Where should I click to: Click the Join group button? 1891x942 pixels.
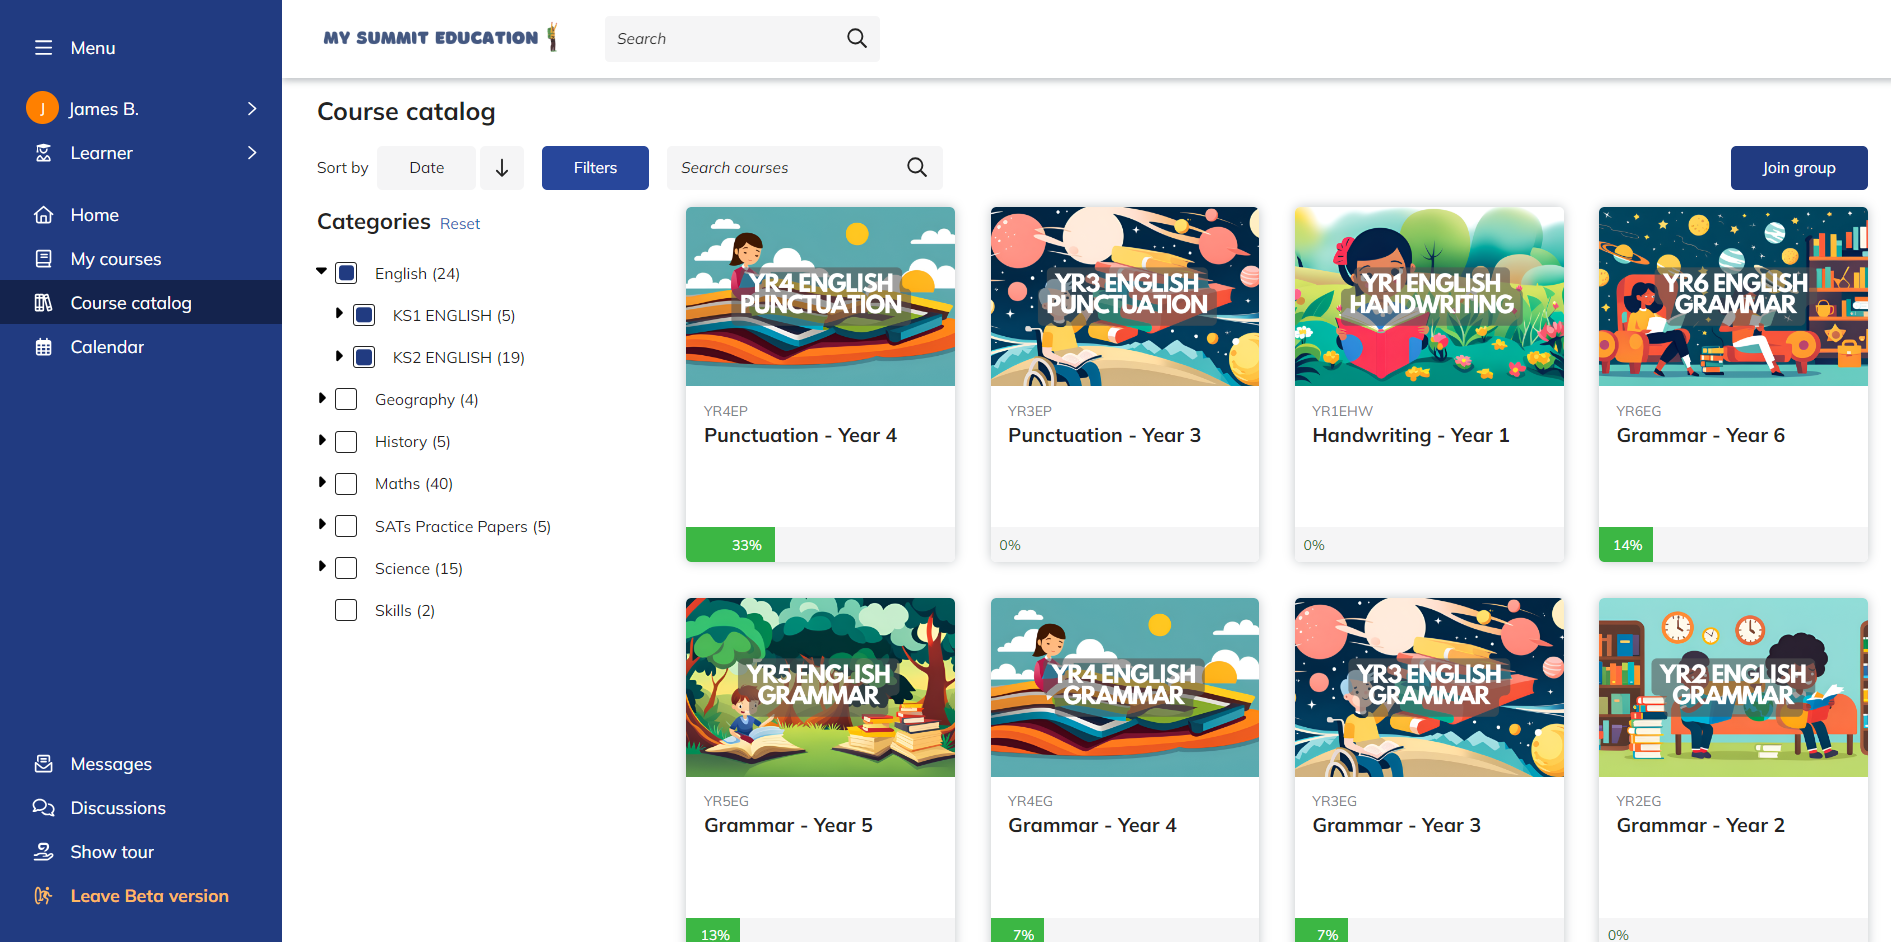1799,168
